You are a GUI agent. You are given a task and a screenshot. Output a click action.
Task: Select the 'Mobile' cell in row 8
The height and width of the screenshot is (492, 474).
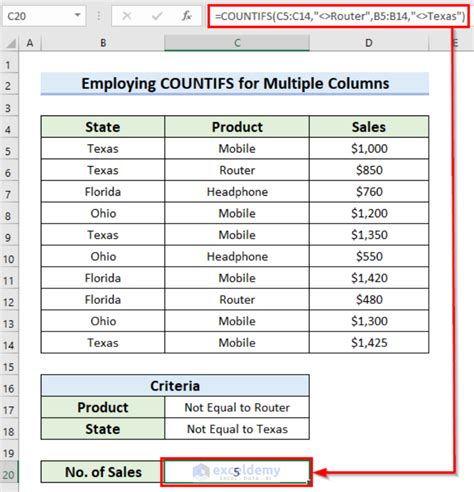click(x=237, y=213)
